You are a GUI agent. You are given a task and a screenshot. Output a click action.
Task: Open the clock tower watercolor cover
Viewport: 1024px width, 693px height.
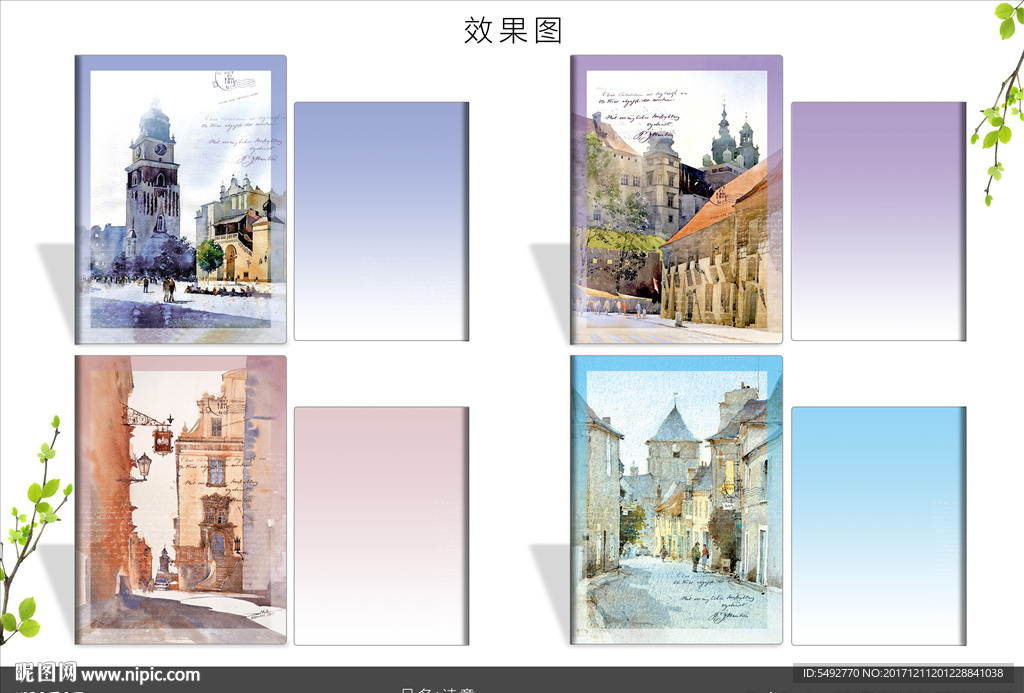[x=181, y=199]
